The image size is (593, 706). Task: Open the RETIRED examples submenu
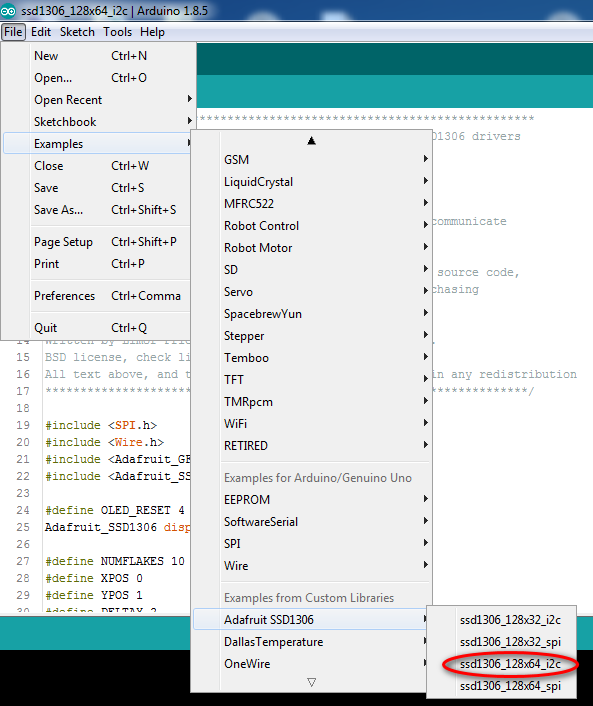pyautogui.click(x=312, y=446)
